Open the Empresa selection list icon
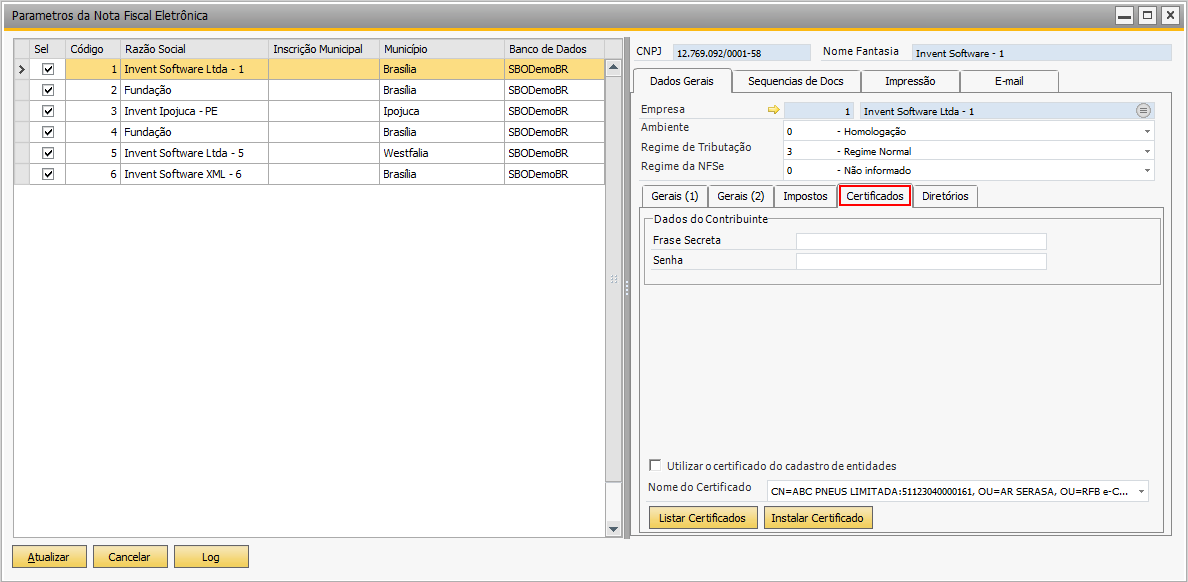 pos(1143,111)
